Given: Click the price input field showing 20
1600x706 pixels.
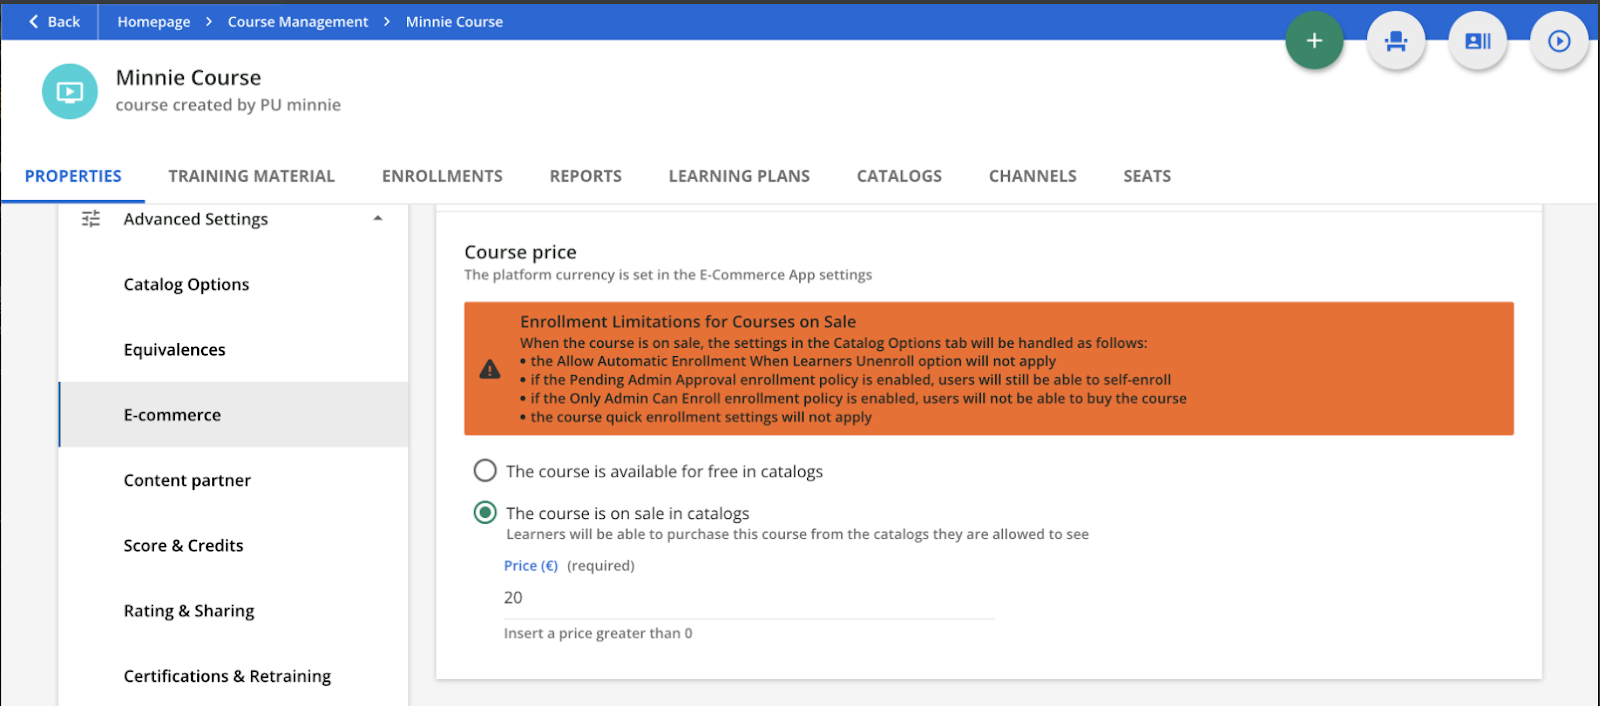Looking at the screenshot, I should click(x=748, y=598).
